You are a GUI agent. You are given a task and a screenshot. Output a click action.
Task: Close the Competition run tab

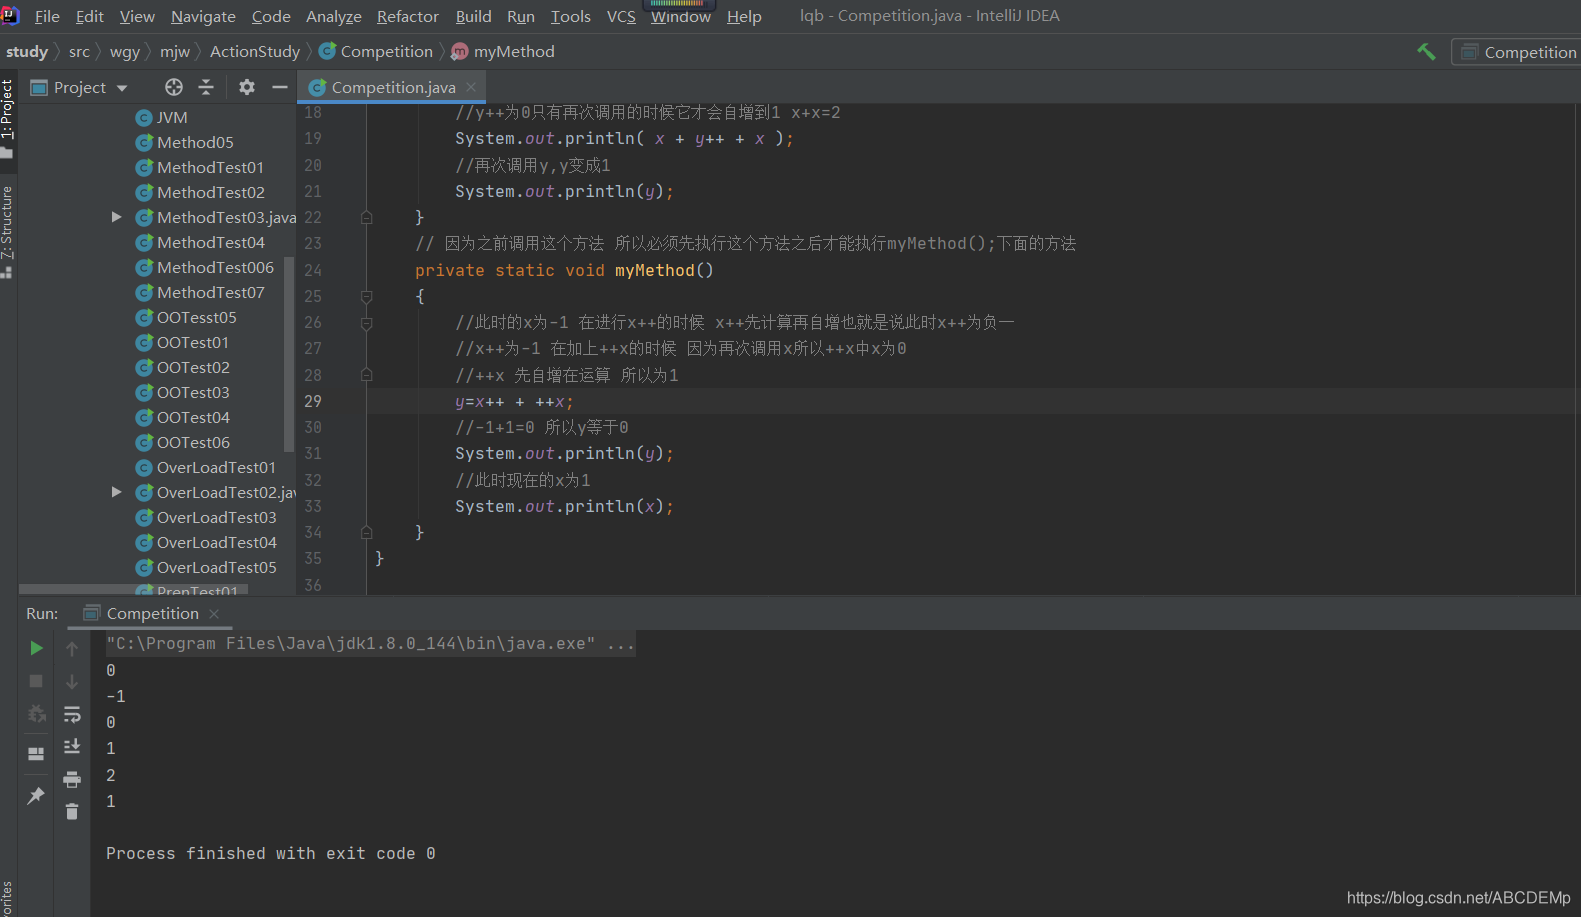(214, 613)
